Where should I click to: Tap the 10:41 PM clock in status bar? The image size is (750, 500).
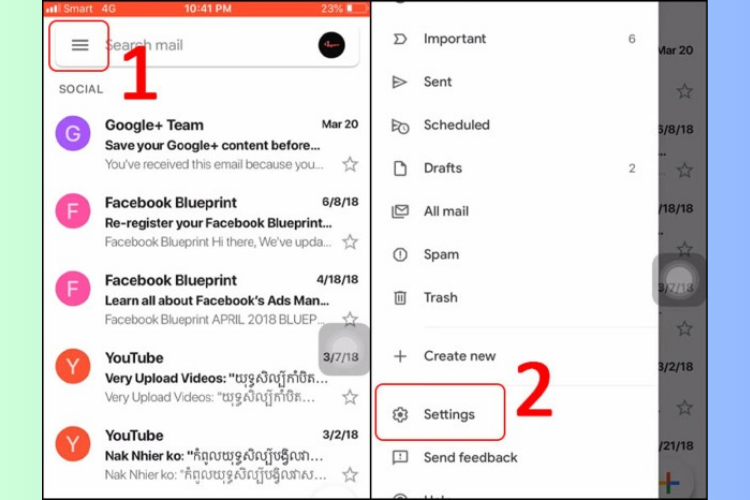pyautogui.click(x=208, y=8)
